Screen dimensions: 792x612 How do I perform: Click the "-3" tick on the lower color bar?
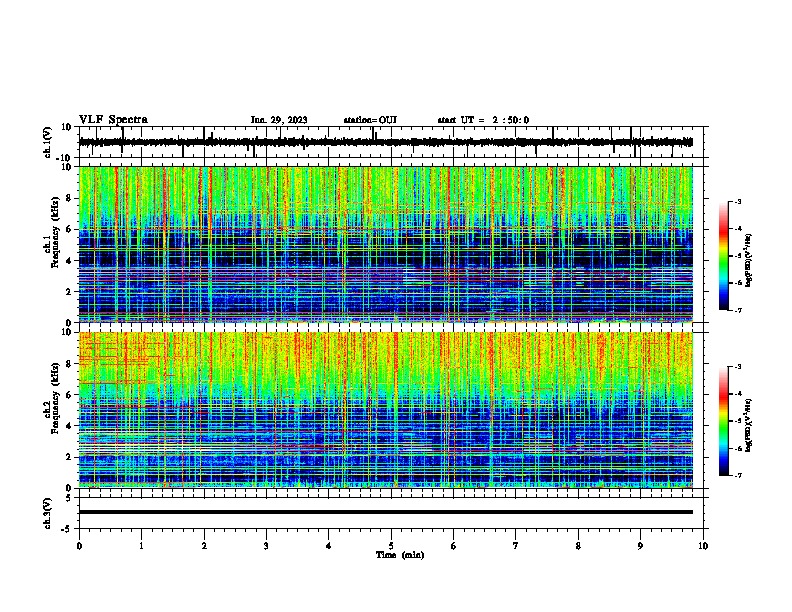tap(738, 367)
